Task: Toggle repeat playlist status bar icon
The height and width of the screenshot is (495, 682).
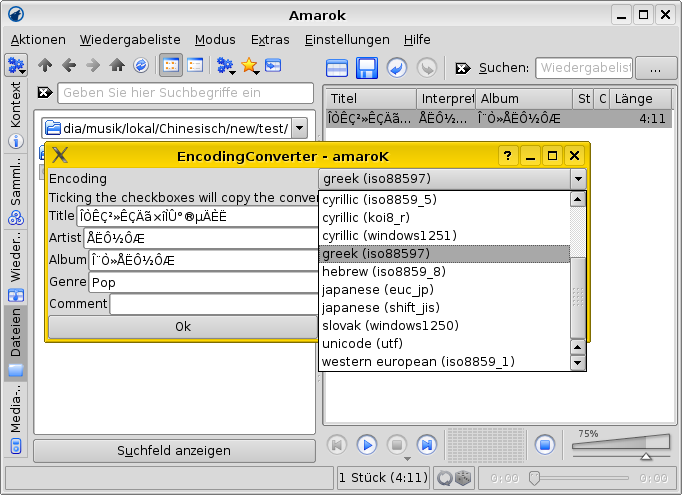Action: (x=445, y=478)
